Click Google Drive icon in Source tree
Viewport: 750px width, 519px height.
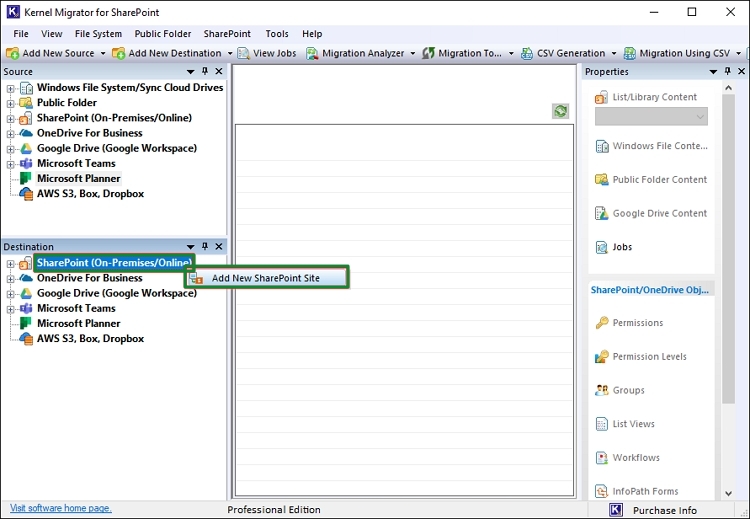[26, 148]
